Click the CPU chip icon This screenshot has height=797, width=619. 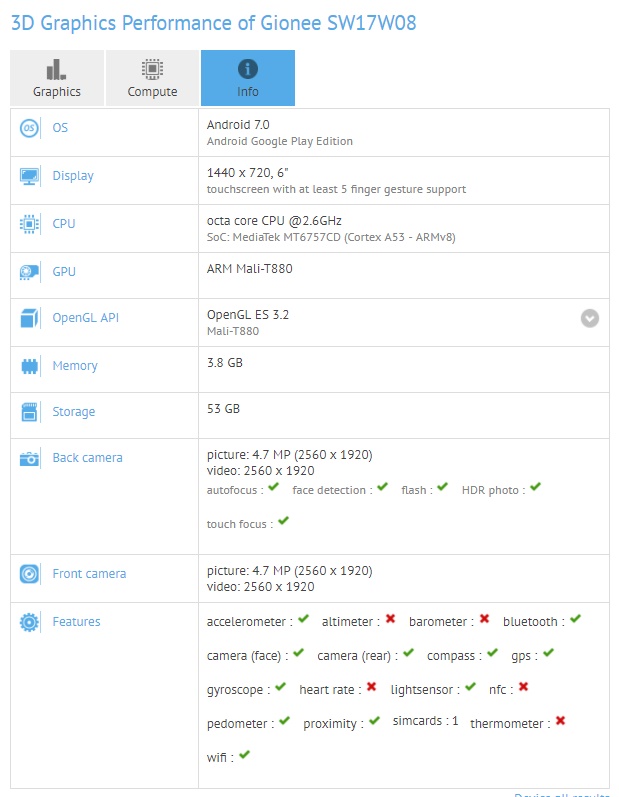(29, 224)
